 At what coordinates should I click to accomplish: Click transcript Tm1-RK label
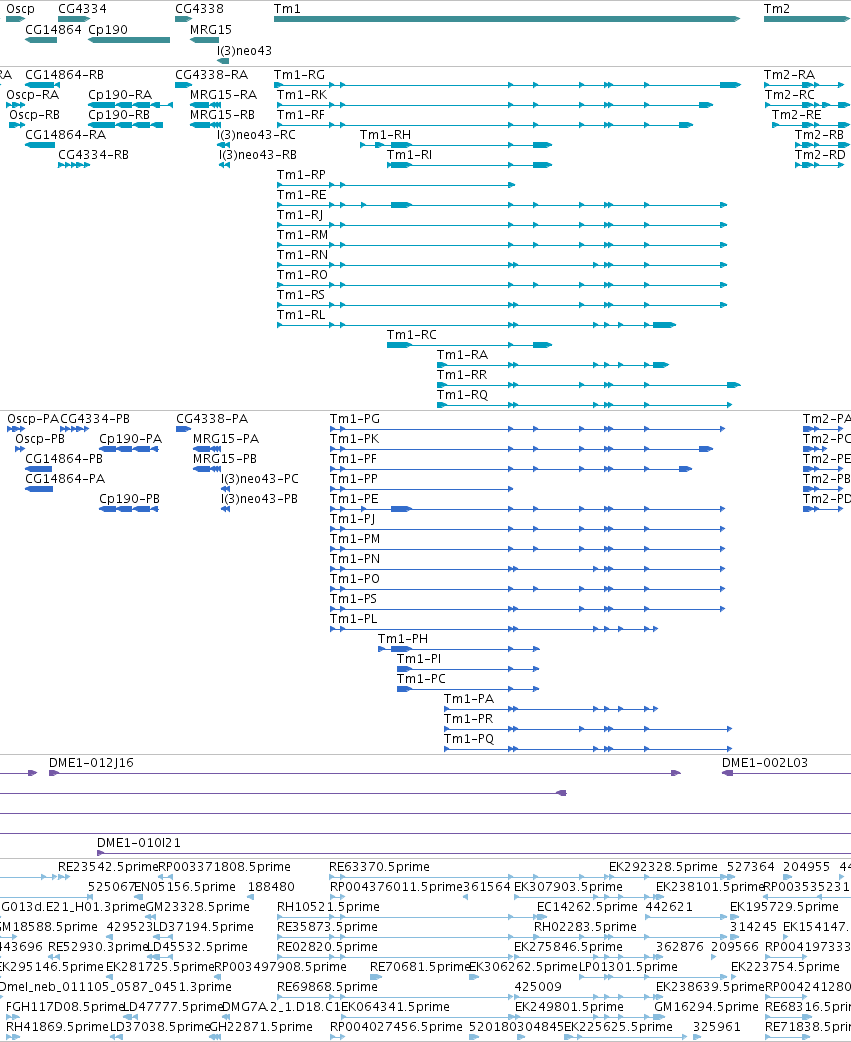click(302, 95)
